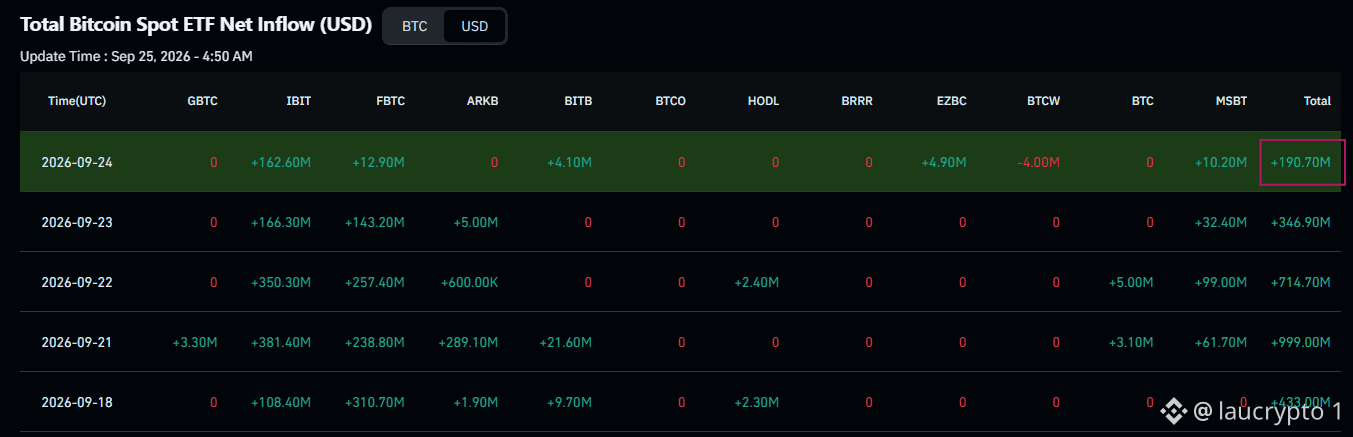Select USD in the unit toggle

pos(475,26)
